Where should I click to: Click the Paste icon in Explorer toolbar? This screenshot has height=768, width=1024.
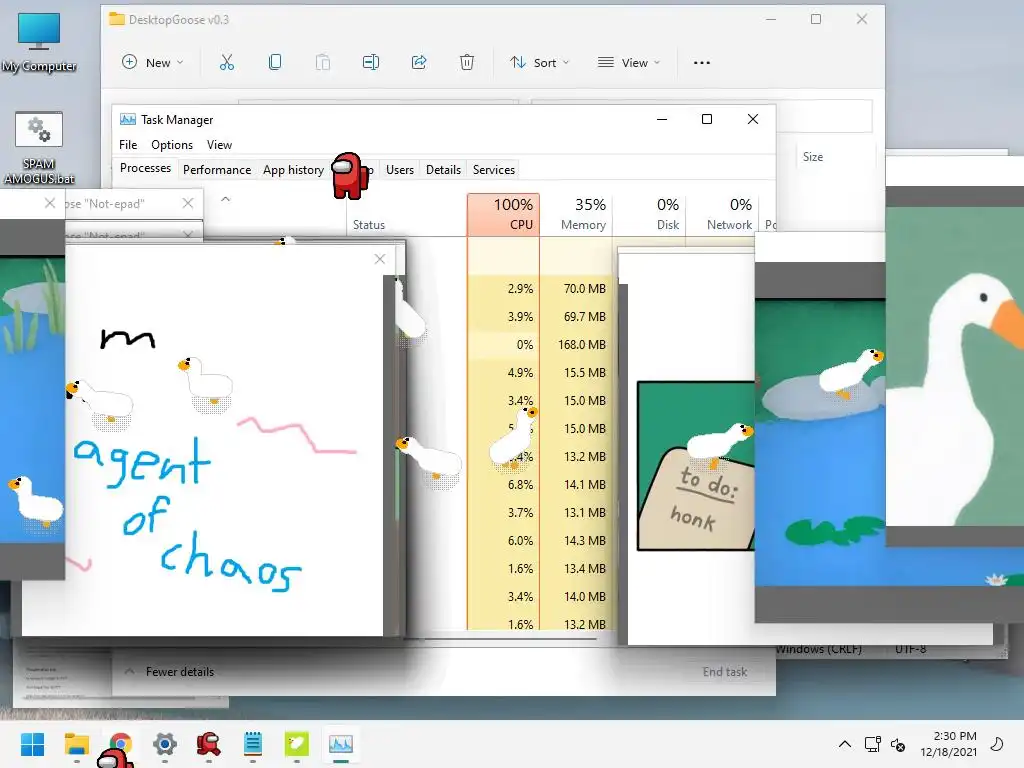pos(323,62)
